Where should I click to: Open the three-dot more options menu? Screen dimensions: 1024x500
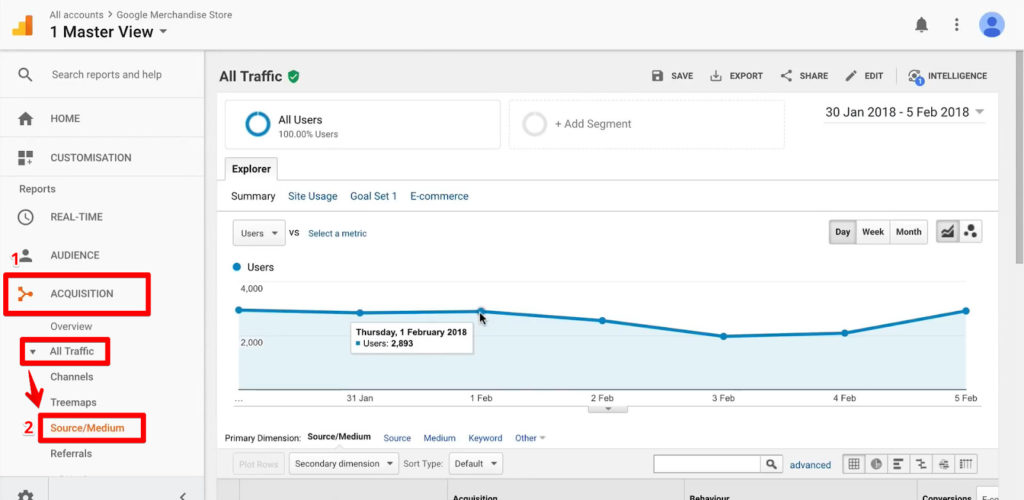tap(957, 25)
